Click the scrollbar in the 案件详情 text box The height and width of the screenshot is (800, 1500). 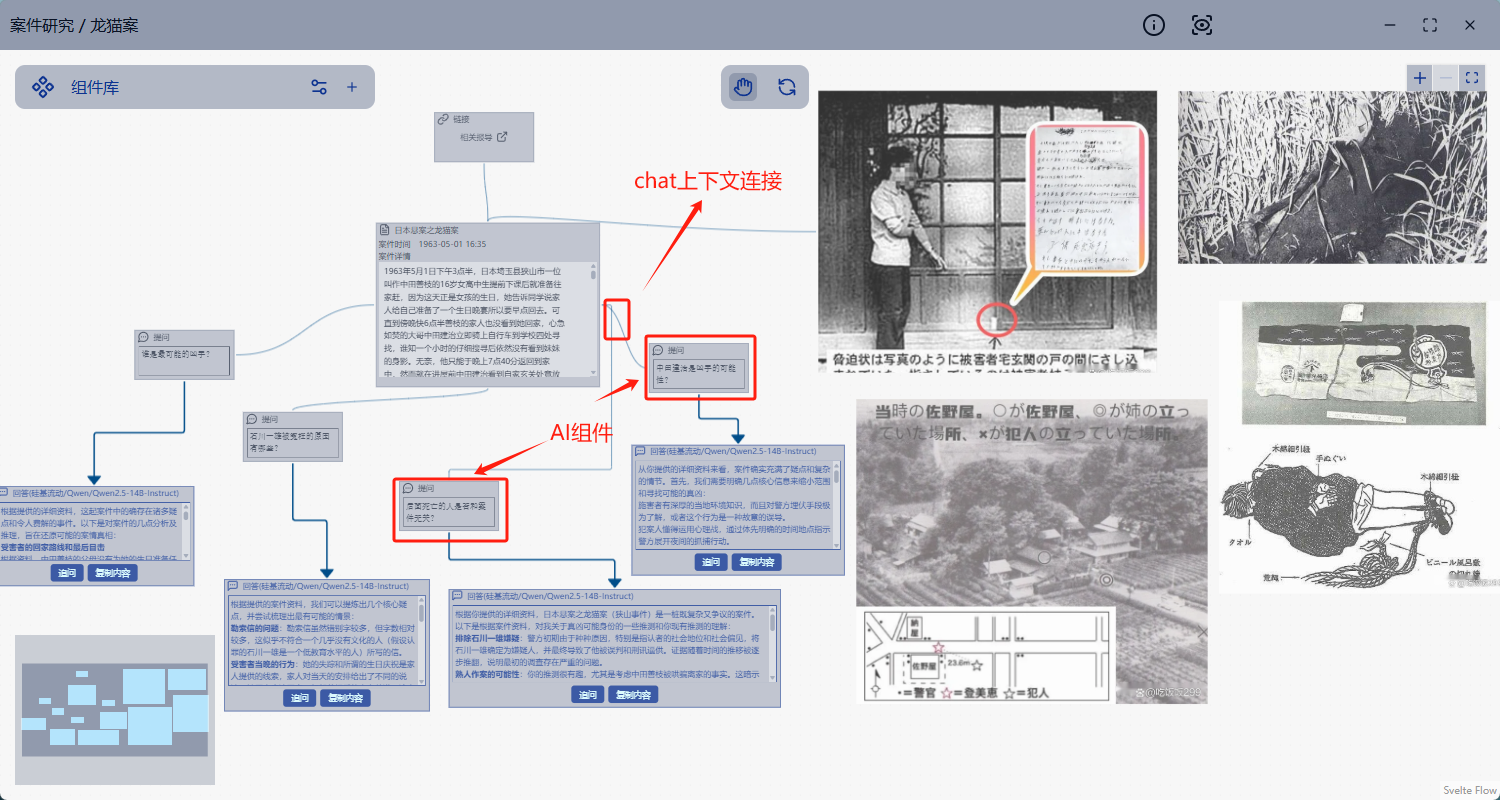click(x=593, y=320)
